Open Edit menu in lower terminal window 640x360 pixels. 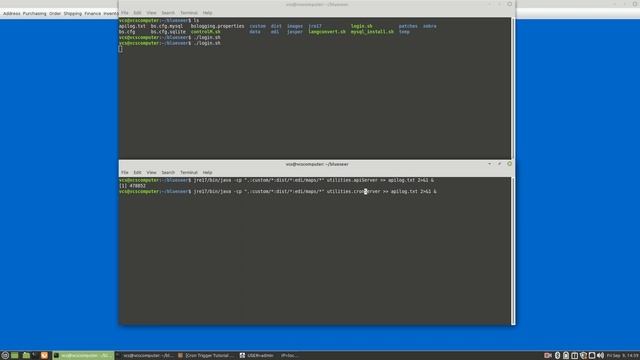(x=137, y=172)
